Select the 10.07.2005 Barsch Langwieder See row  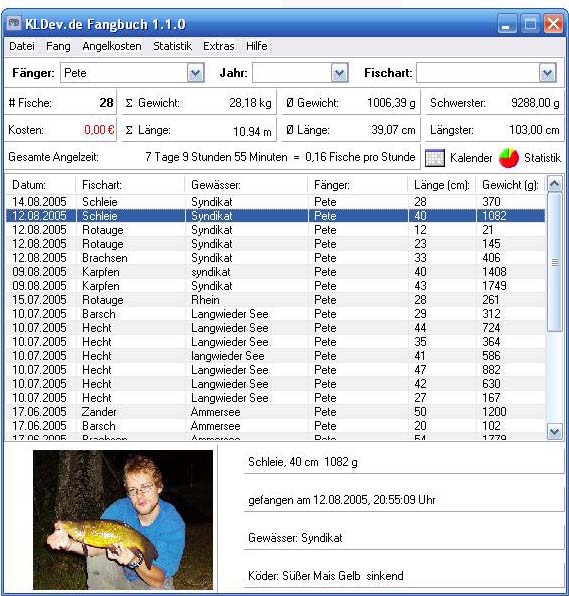click(x=276, y=314)
